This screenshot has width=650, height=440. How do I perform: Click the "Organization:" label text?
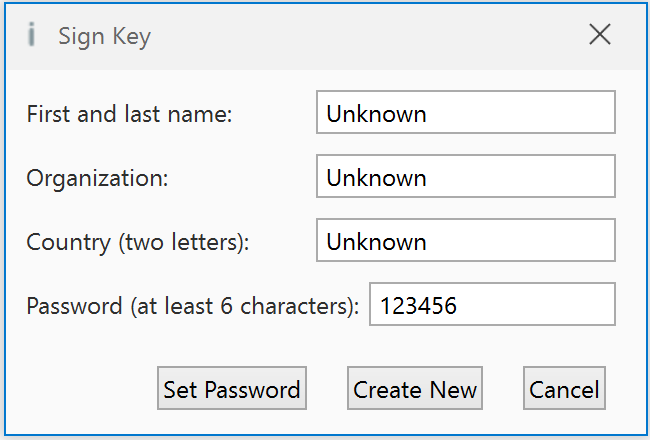[x=98, y=178]
